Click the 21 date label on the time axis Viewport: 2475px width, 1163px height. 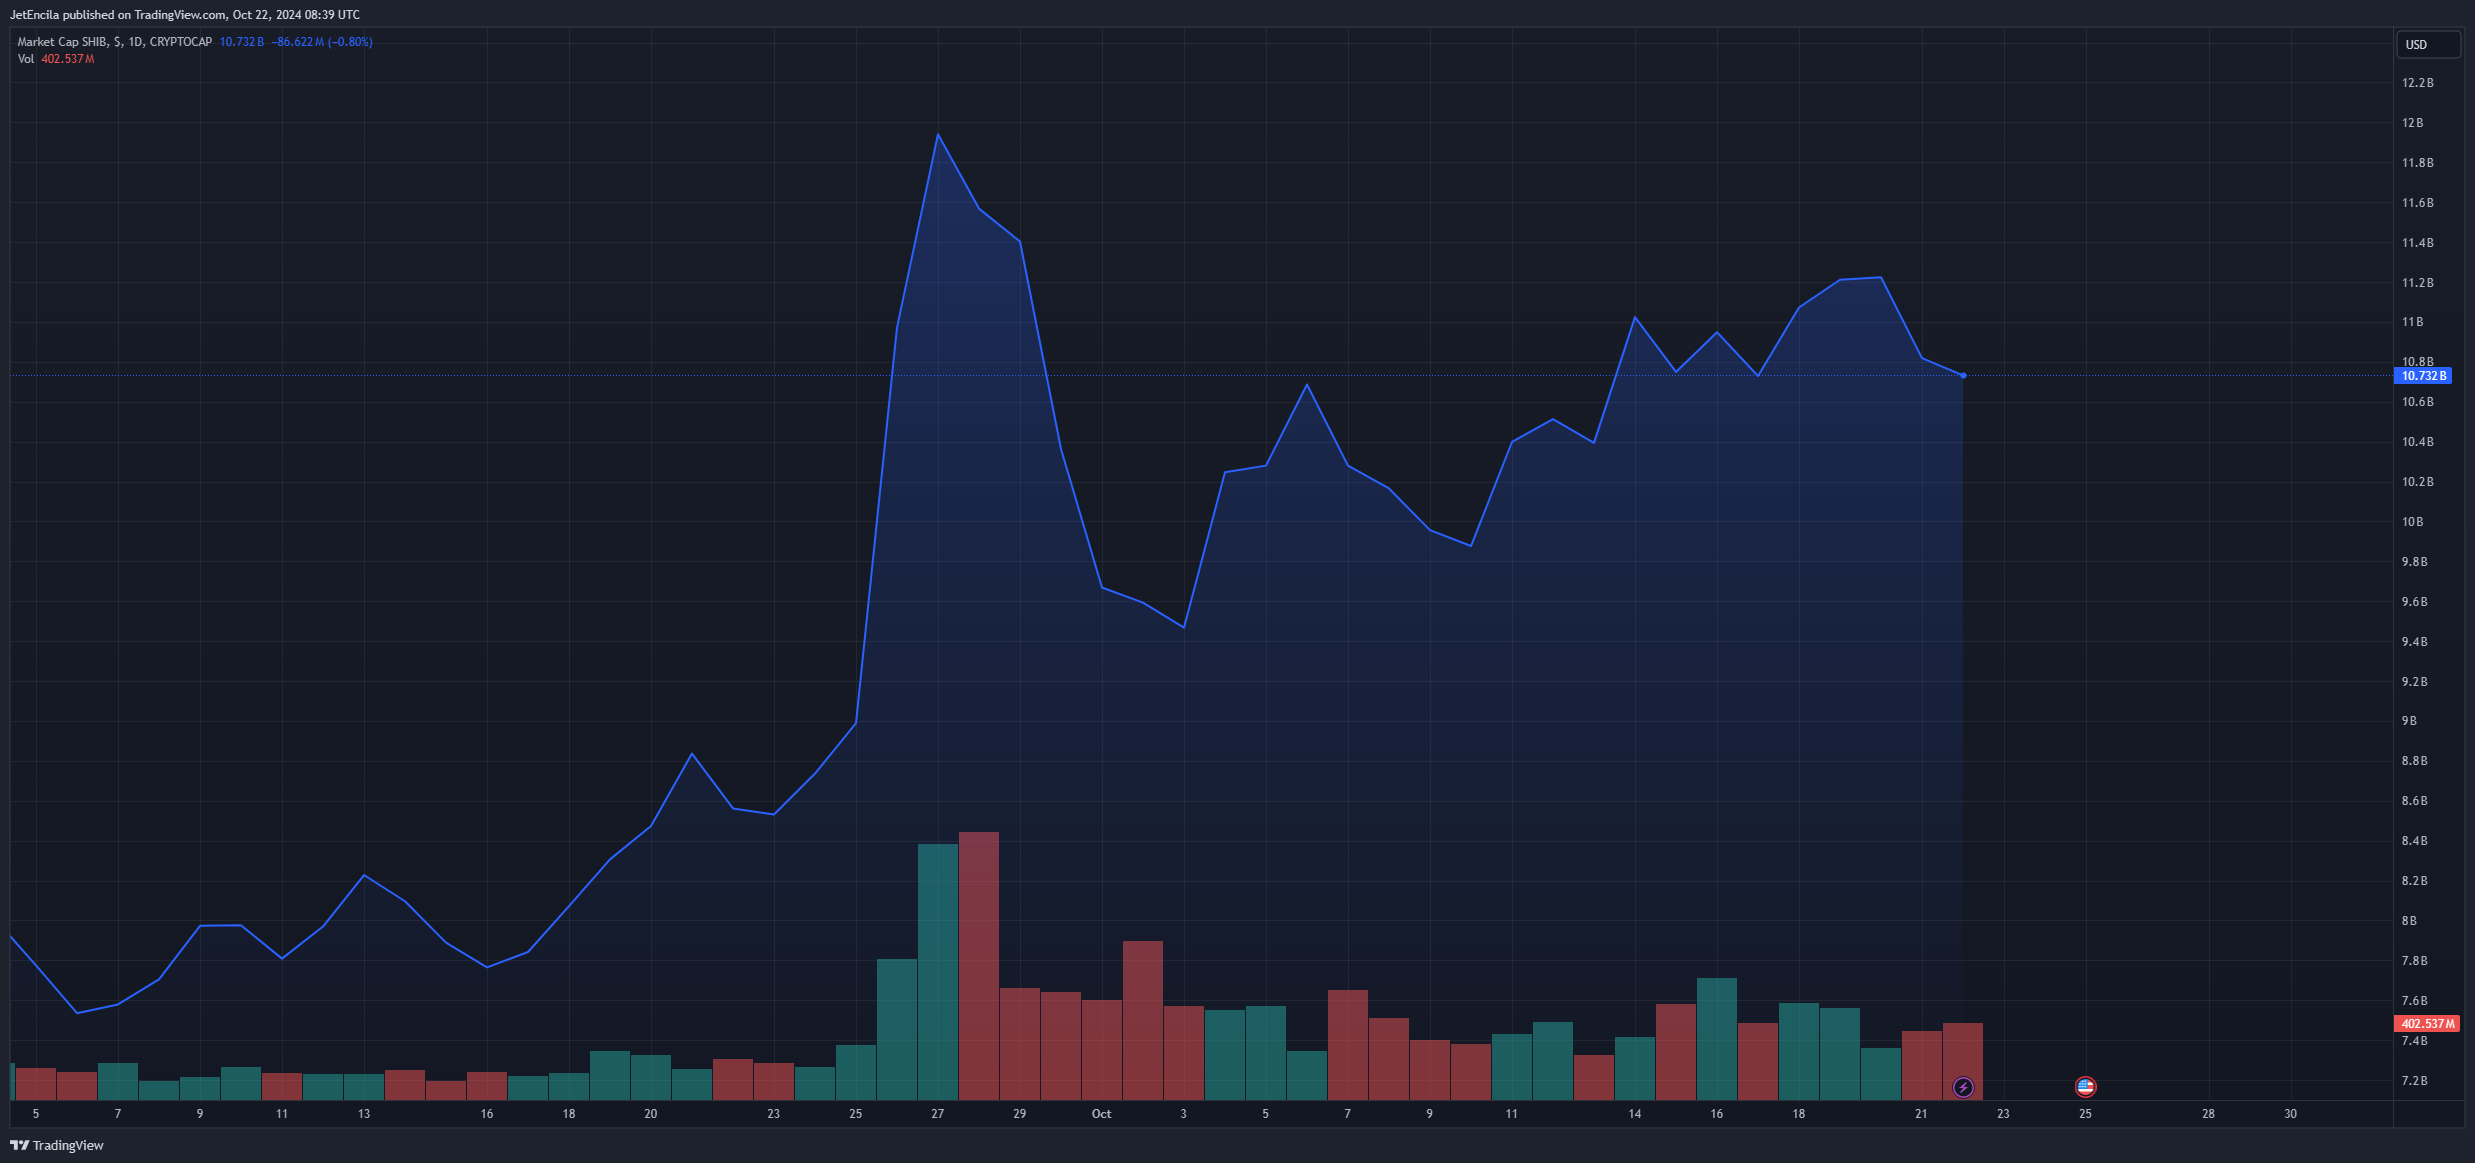1921,1114
